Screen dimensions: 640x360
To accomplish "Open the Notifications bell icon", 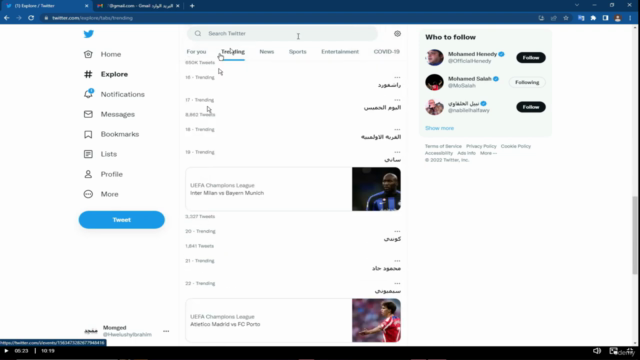I will click(x=88, y=94).
